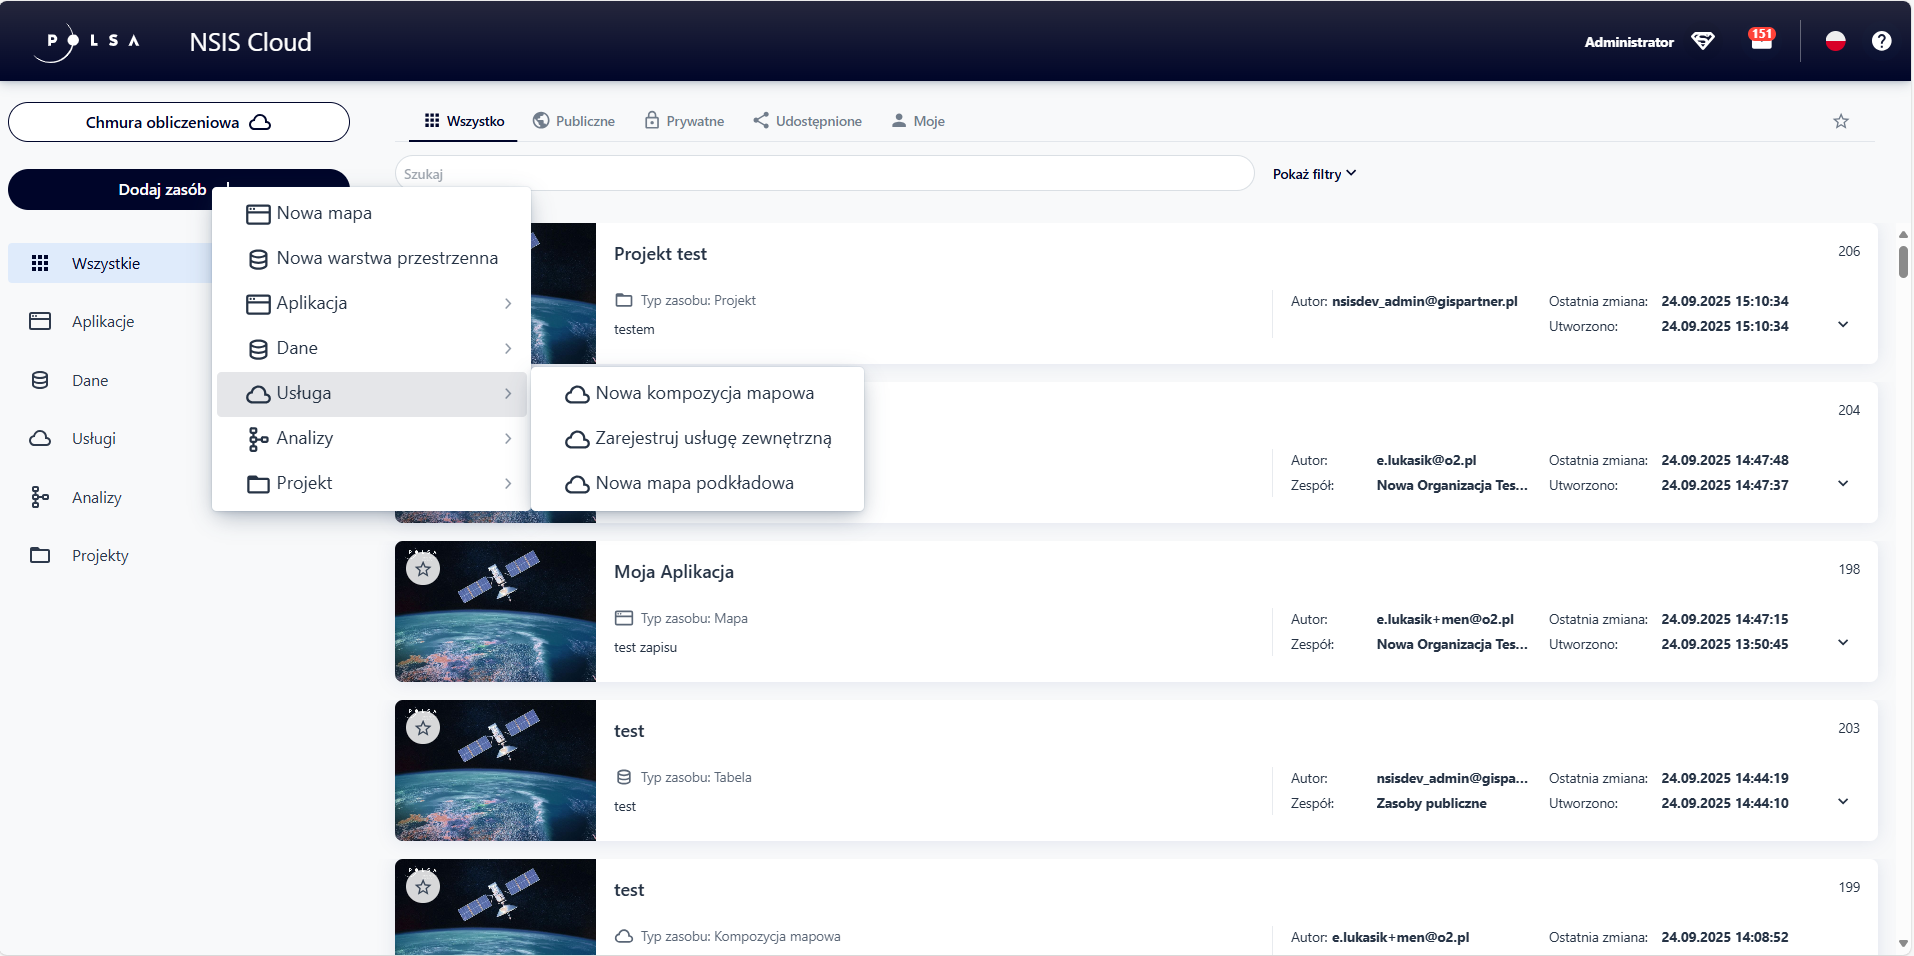
Task: Toggle favorite star on Moja Aplikacja thumbnail
Action: (x=423, y=570)
